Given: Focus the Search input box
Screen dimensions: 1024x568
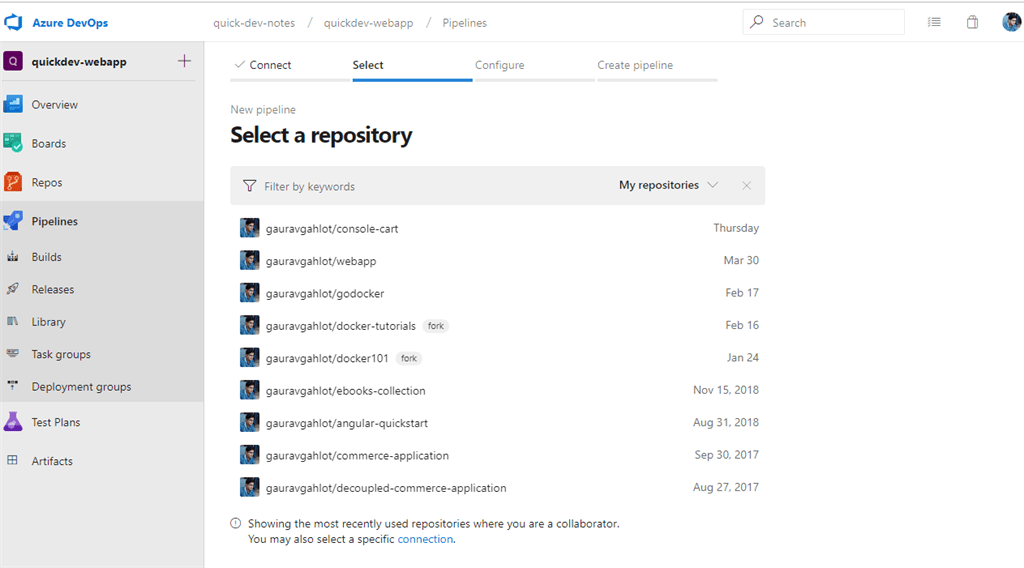Looking at the screenshot, I should [x=823, y=22].
